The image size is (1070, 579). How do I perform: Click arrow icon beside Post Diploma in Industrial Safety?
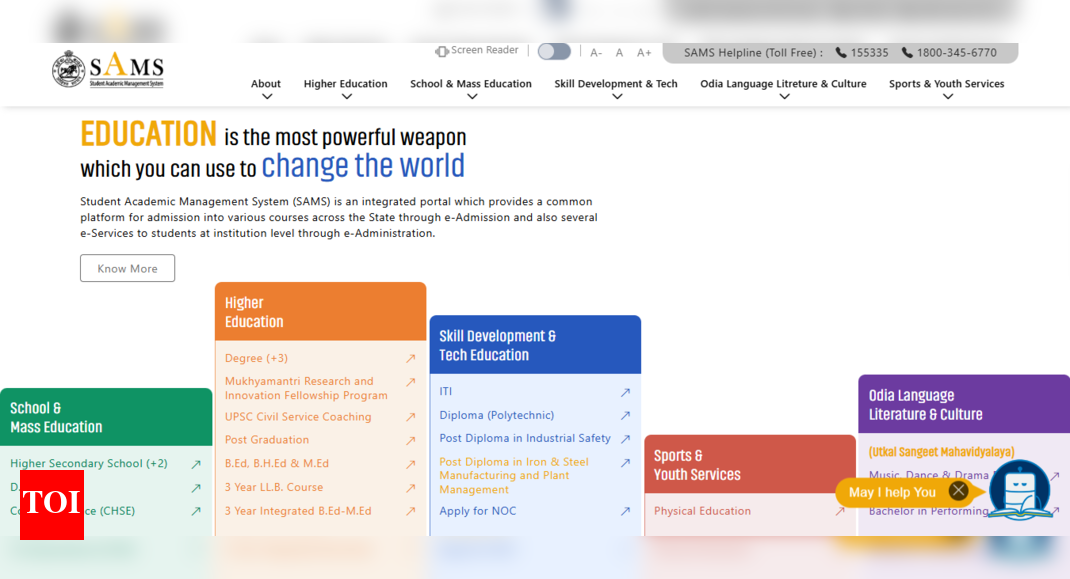(625, 439)
